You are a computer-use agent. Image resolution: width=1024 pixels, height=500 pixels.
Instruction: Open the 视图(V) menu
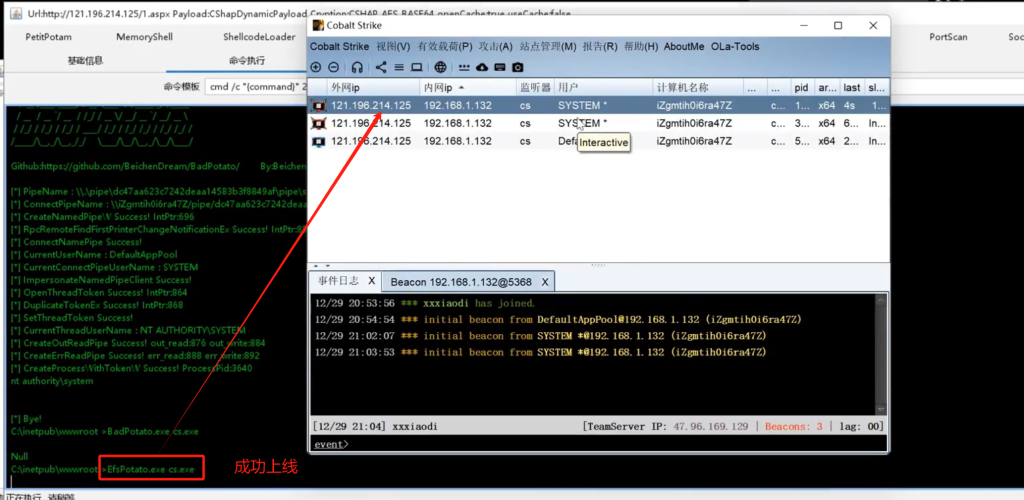(393, 46)
